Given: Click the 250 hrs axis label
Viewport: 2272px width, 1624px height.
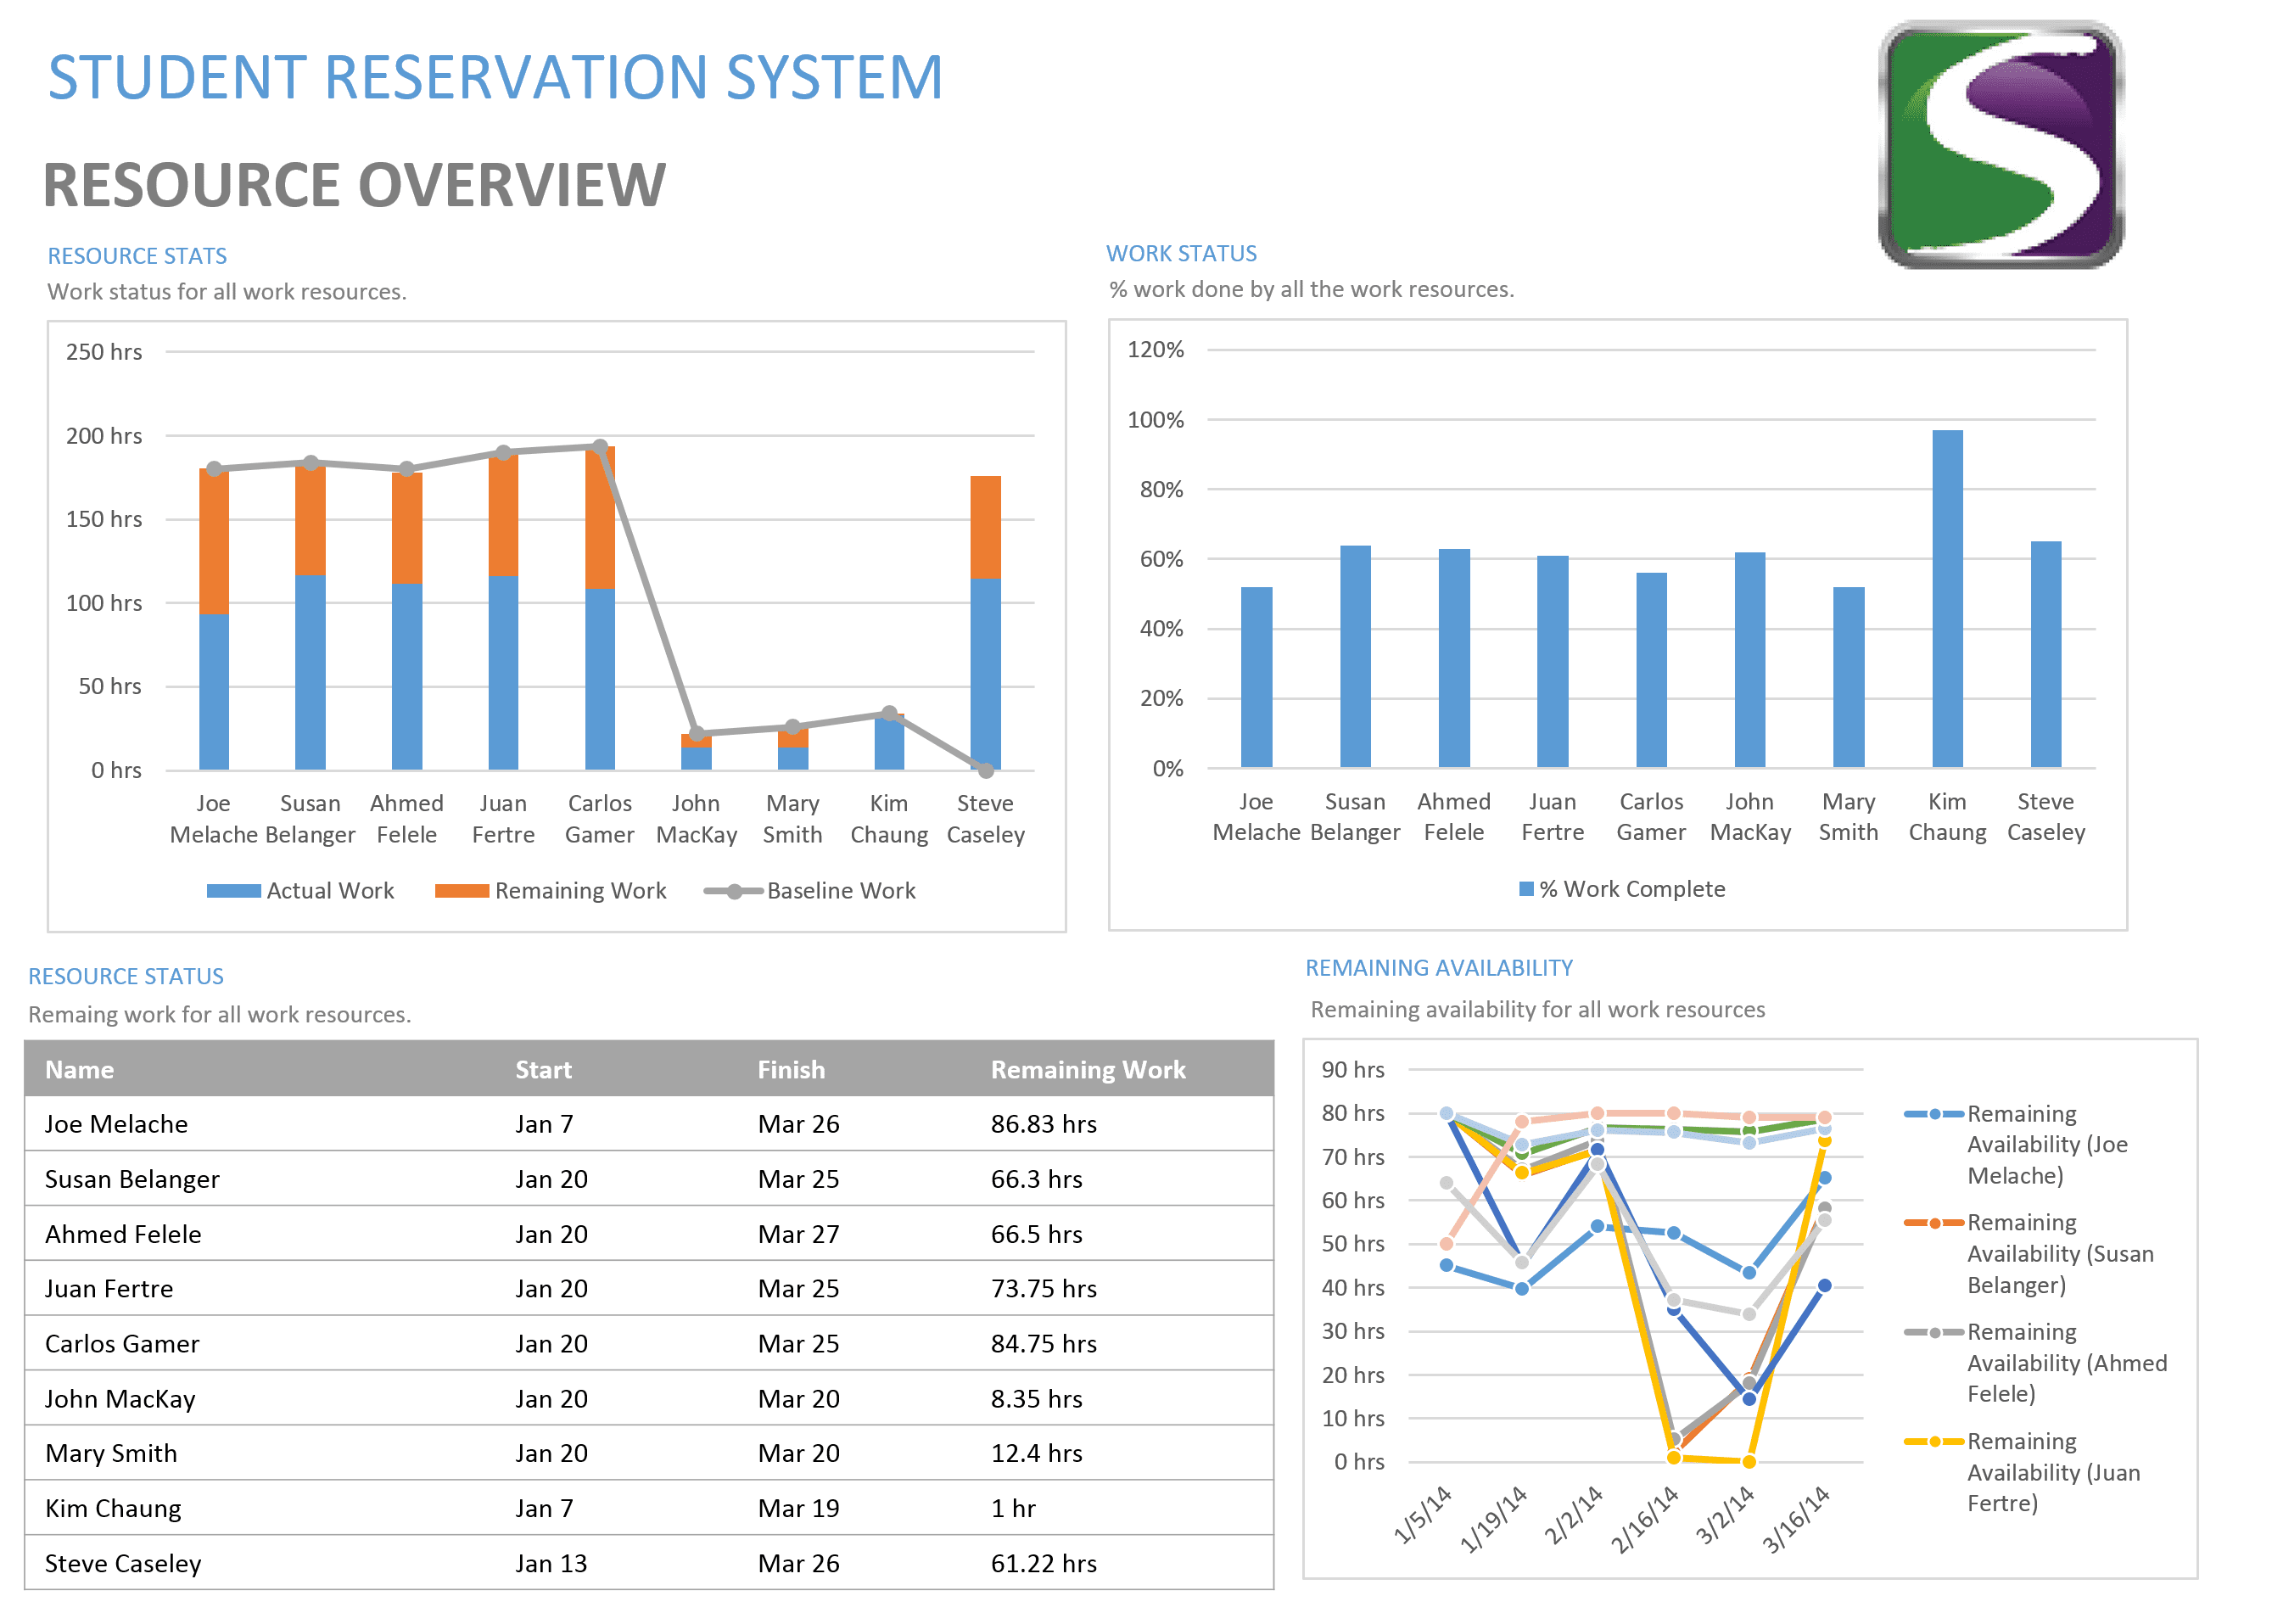Looking at the screenshot, I should click(104, 352).
